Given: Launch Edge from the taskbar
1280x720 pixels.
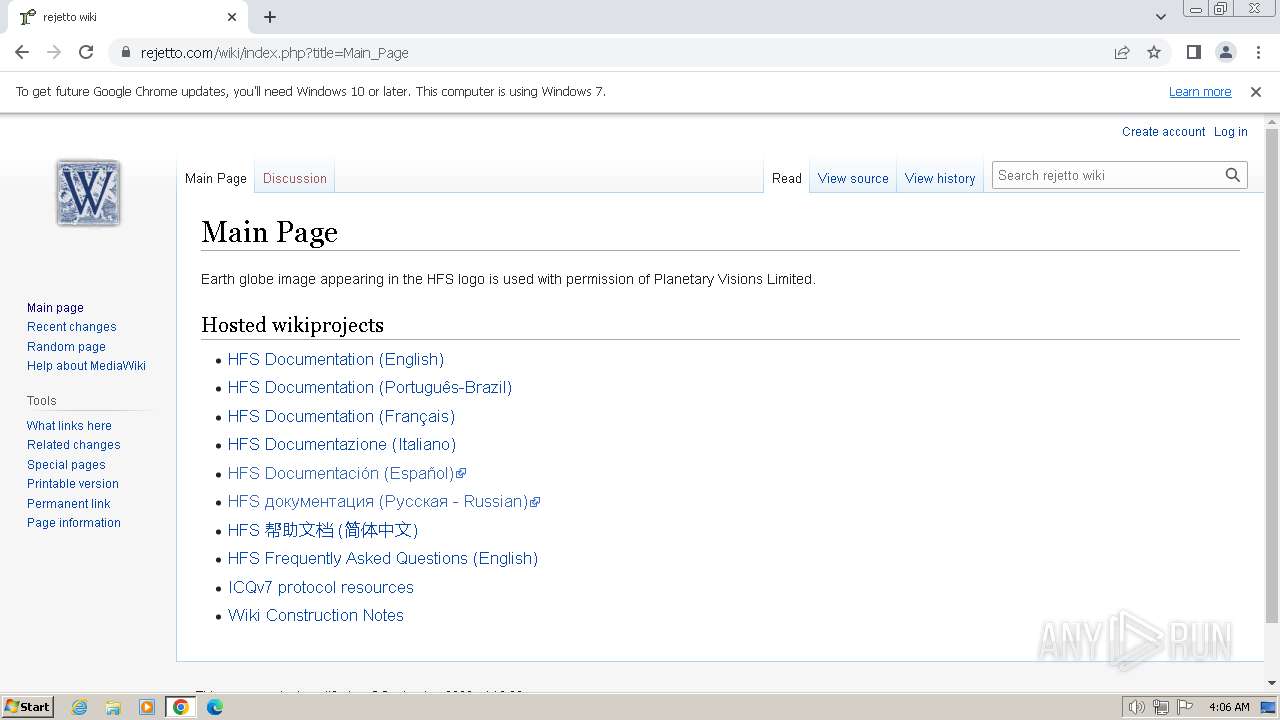Looking at the screenshot, I should 215,707.
